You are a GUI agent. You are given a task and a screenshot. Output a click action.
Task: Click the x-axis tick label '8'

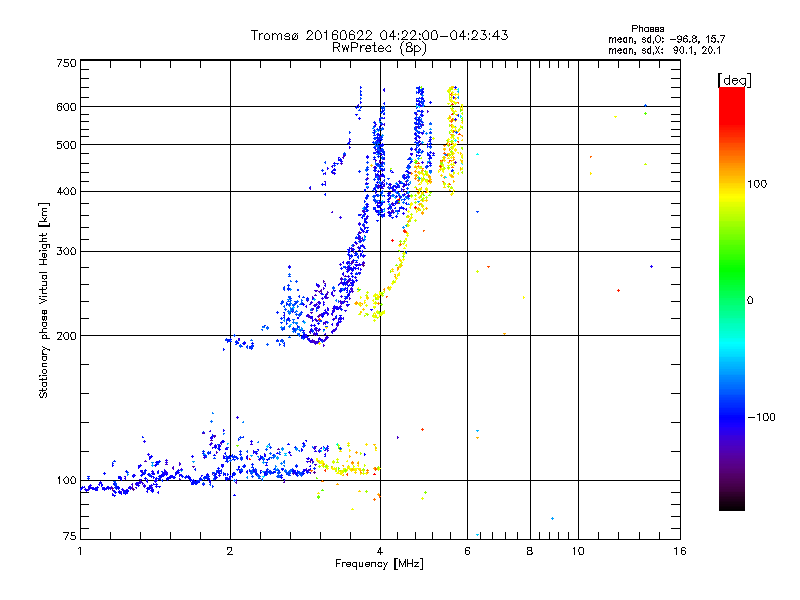point(530,551)
